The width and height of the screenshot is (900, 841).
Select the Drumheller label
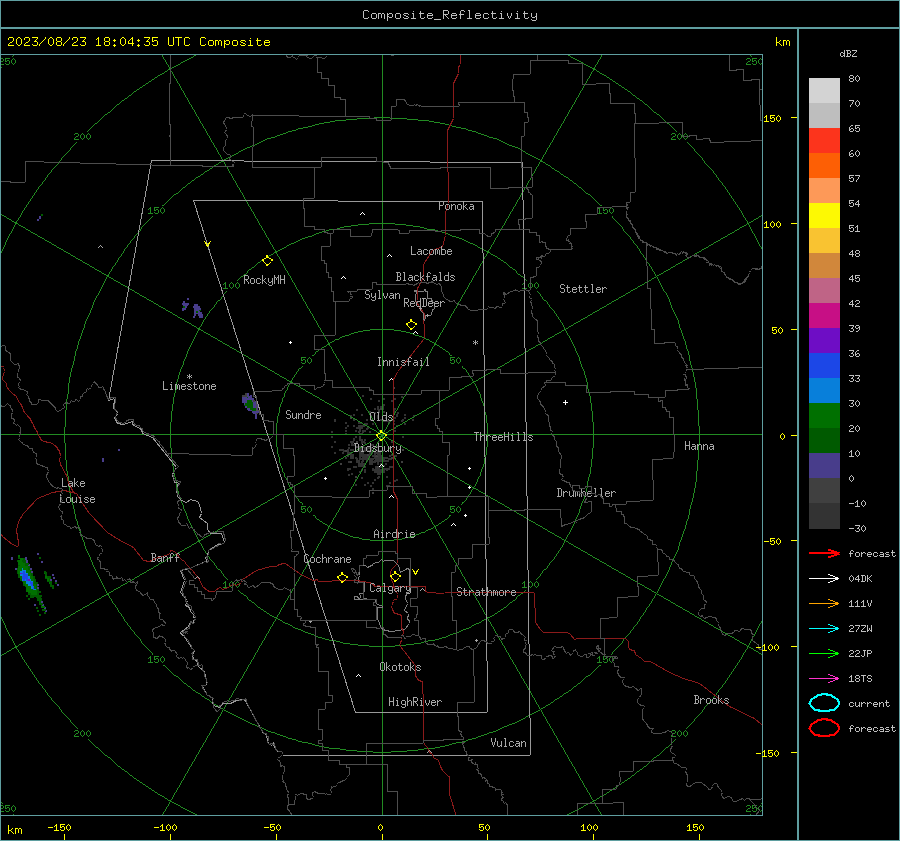[x=586, y=493]
